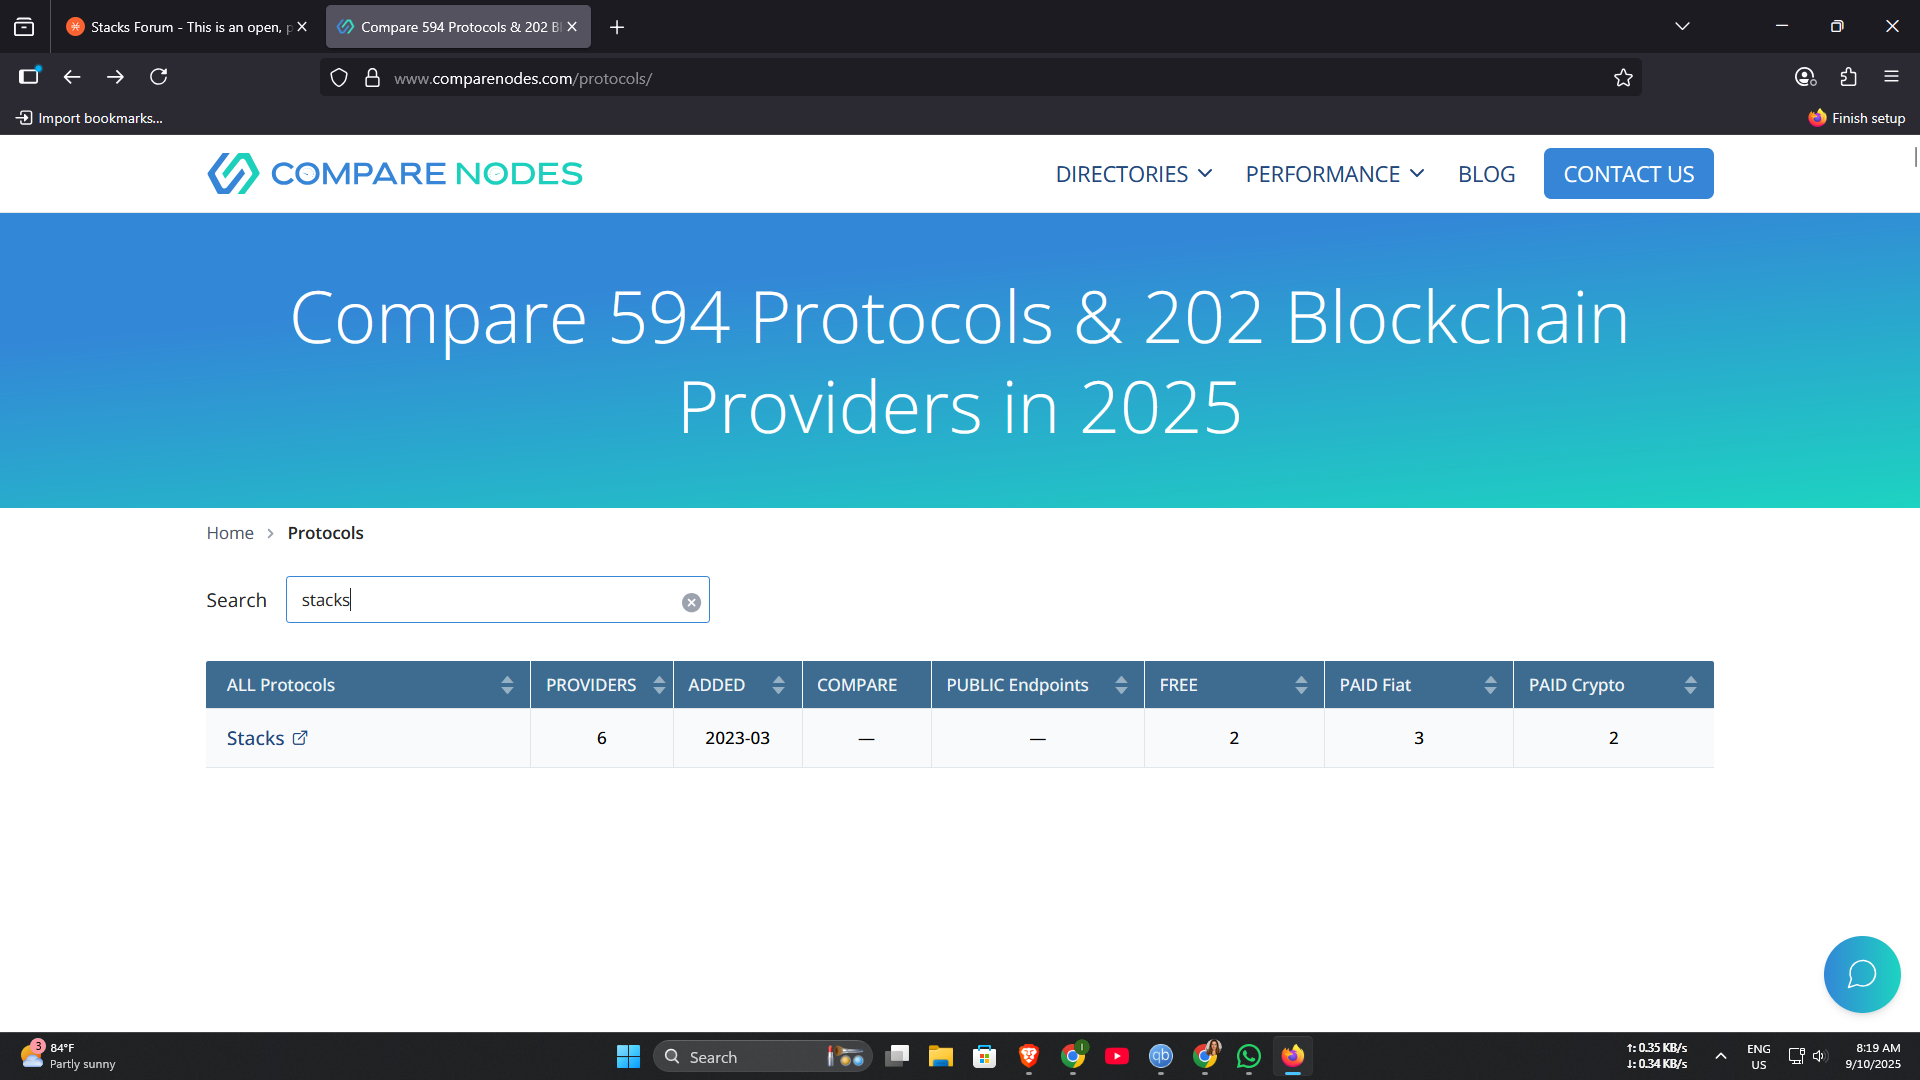This screenshot has height=1080, width=1920.
Task: Go forward to the next page
Action: click(115, 77)
